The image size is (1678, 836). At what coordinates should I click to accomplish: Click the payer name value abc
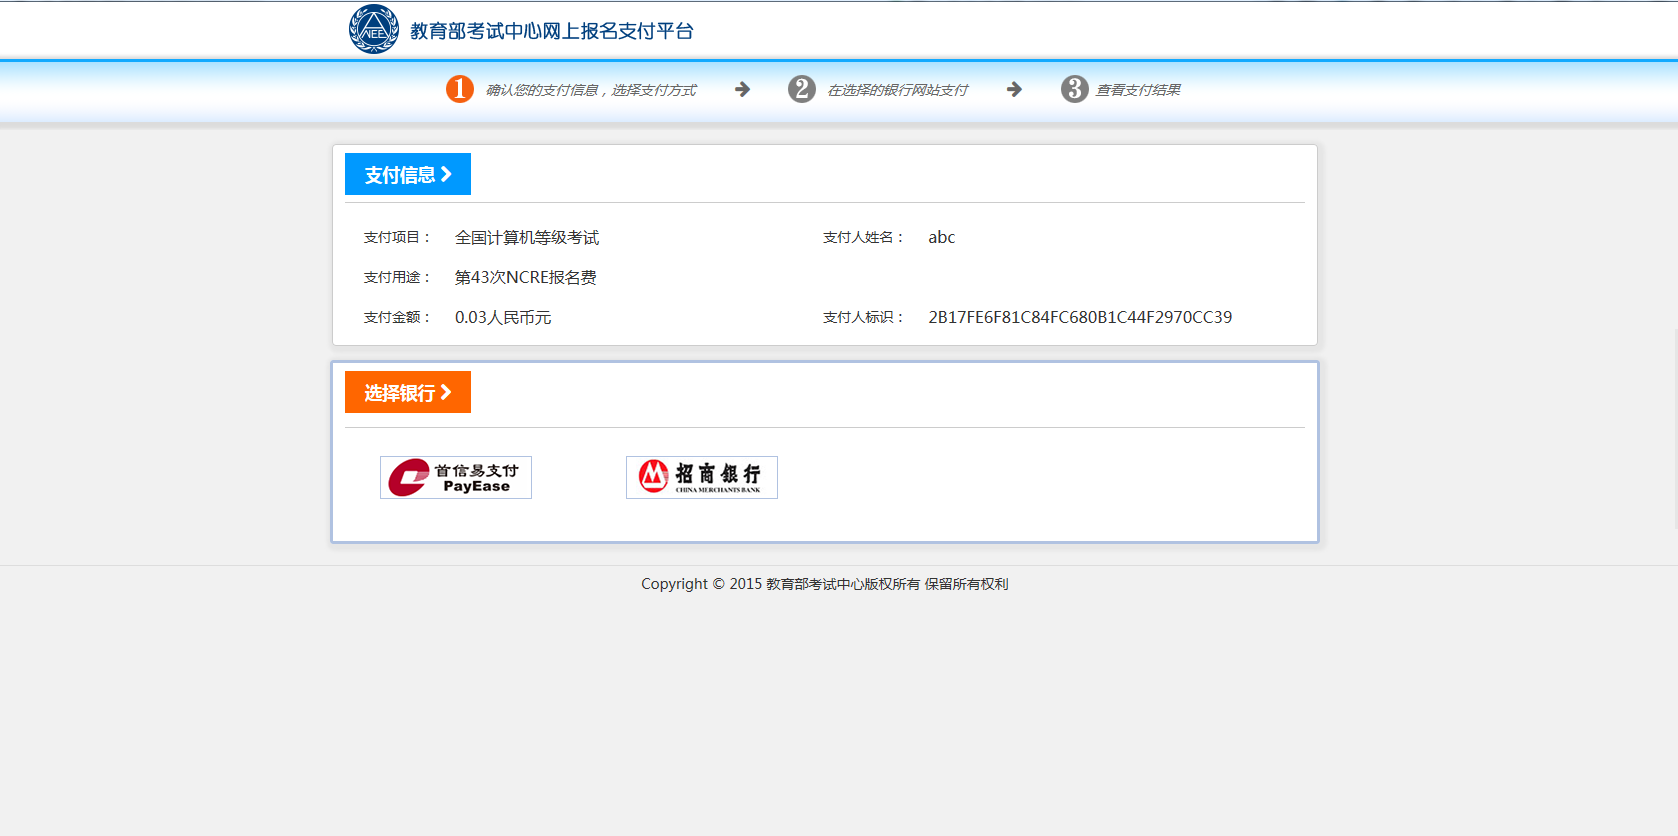pyautogui.click(x=941, y=237)
